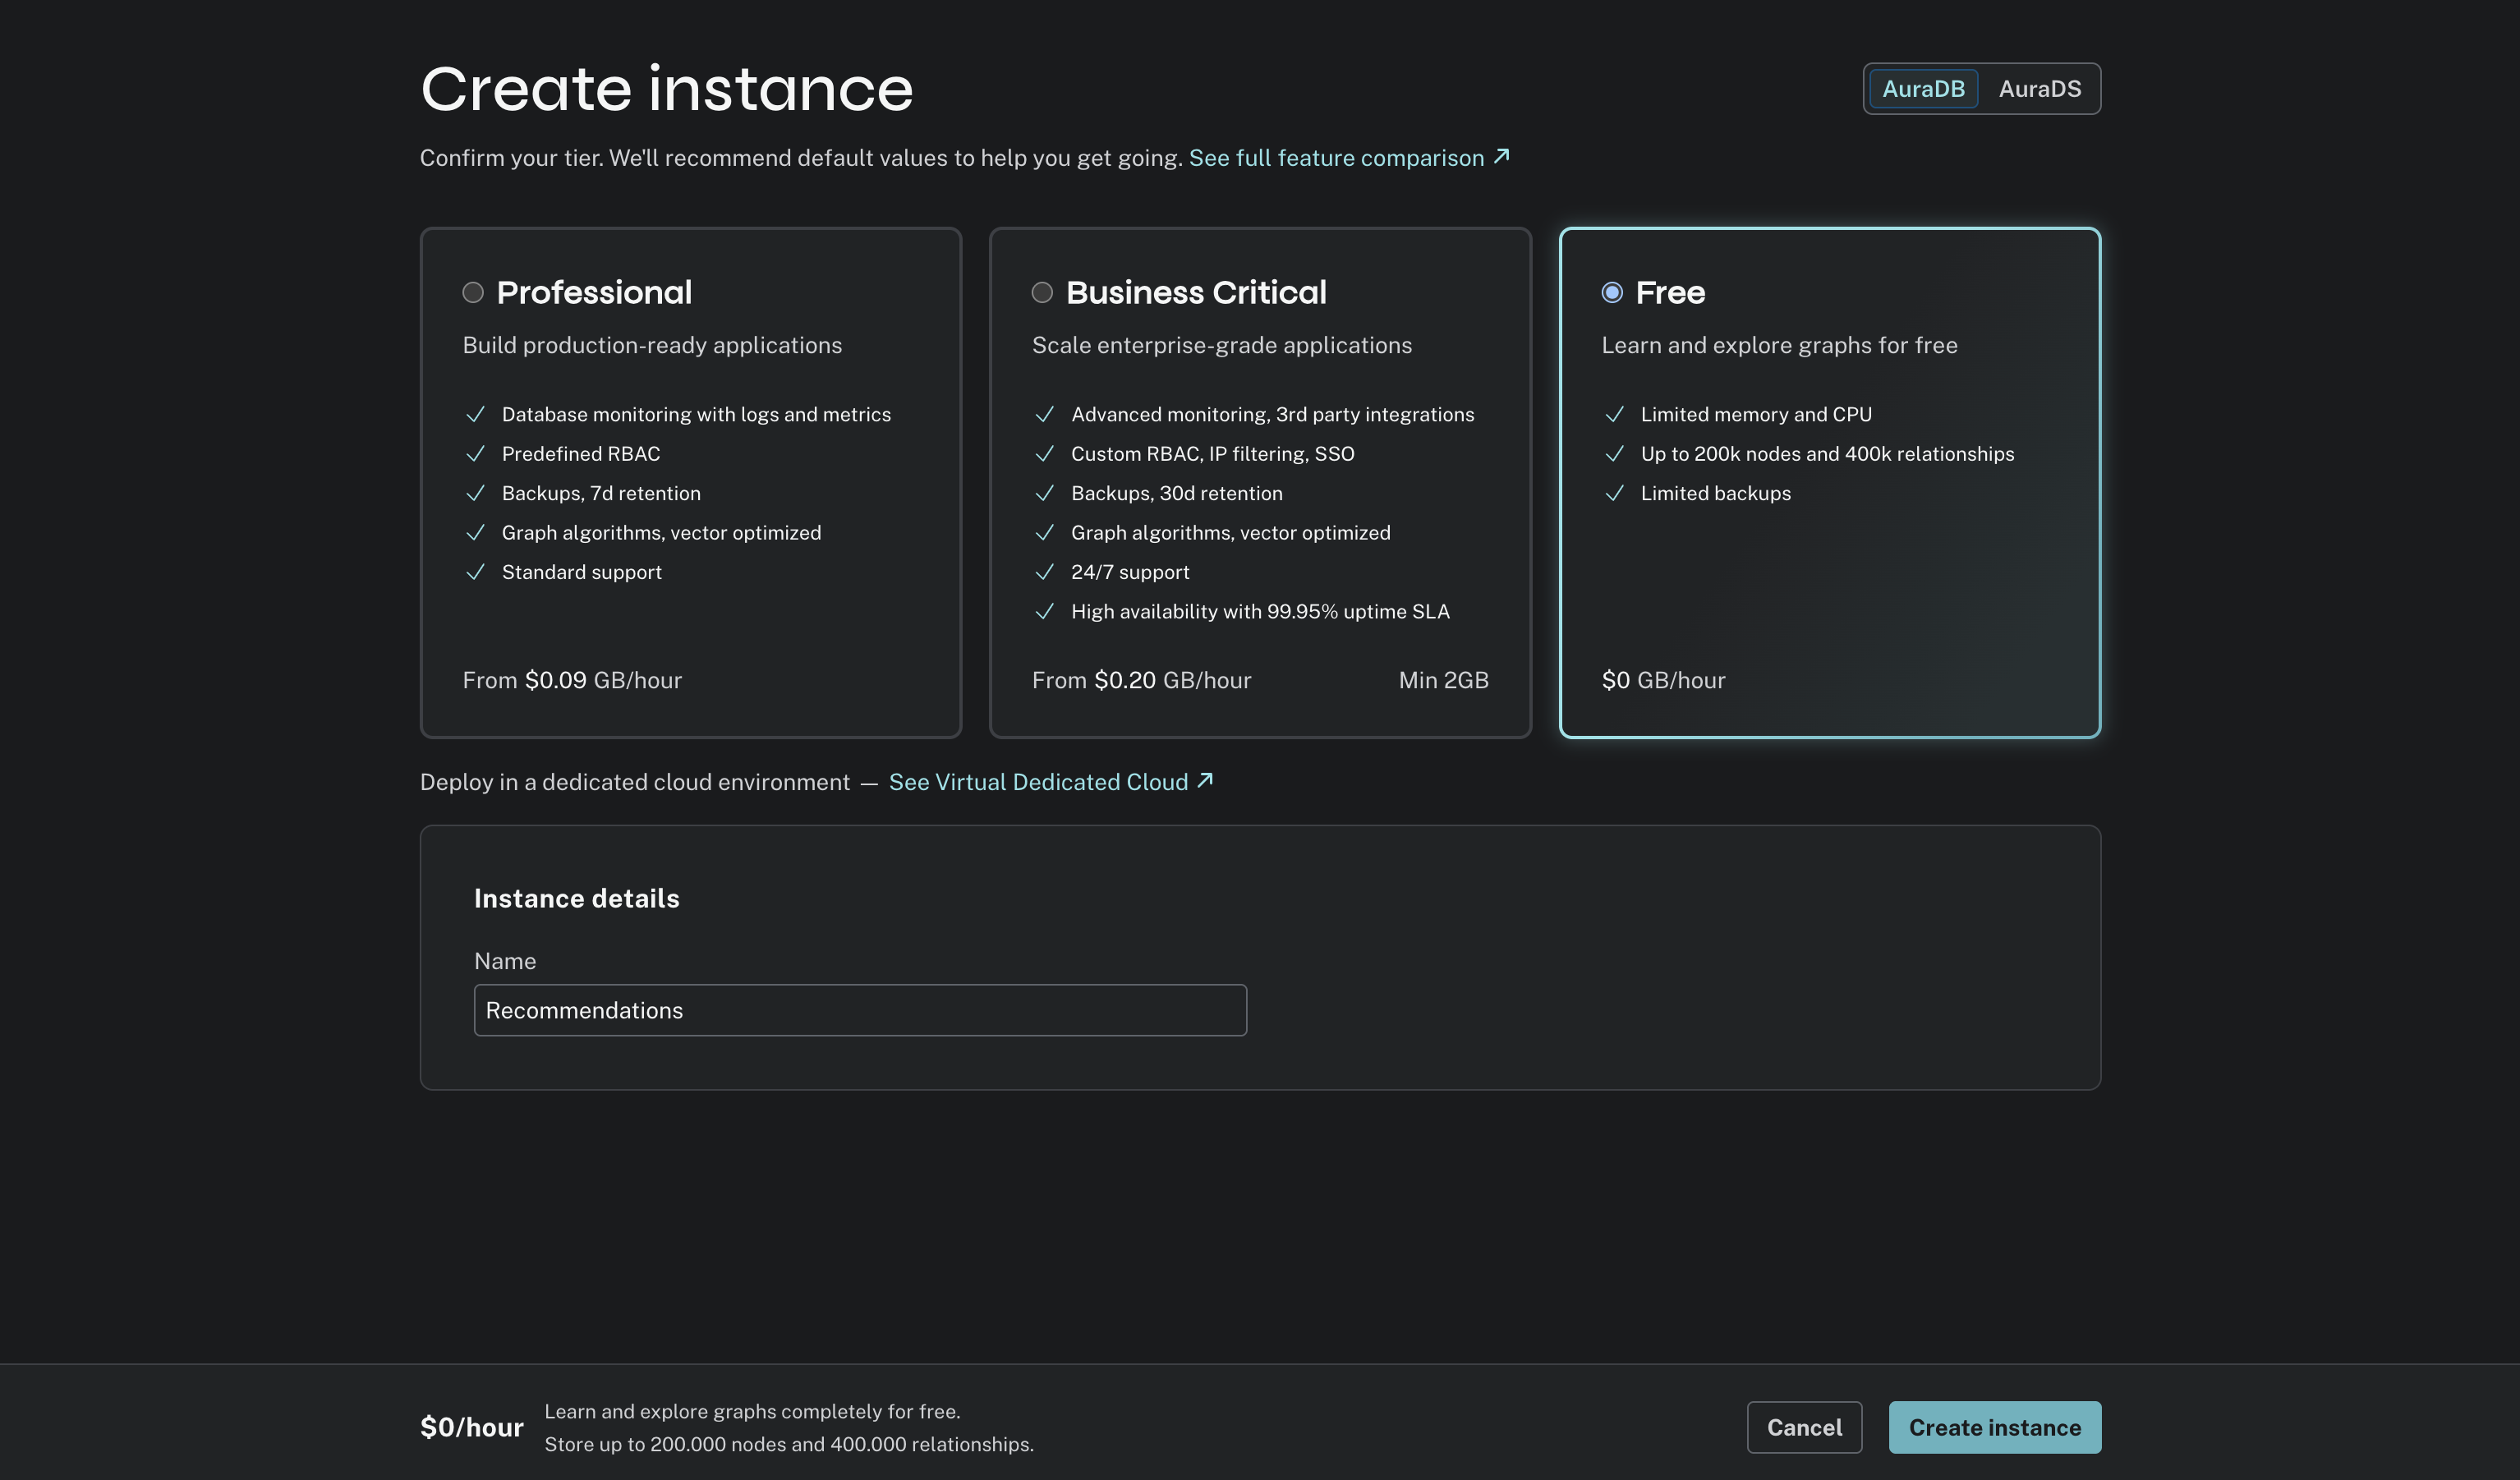Click the Create instance button
The width and height of the screenshot is (2520, 1480).
[x=1994, y=1427]
